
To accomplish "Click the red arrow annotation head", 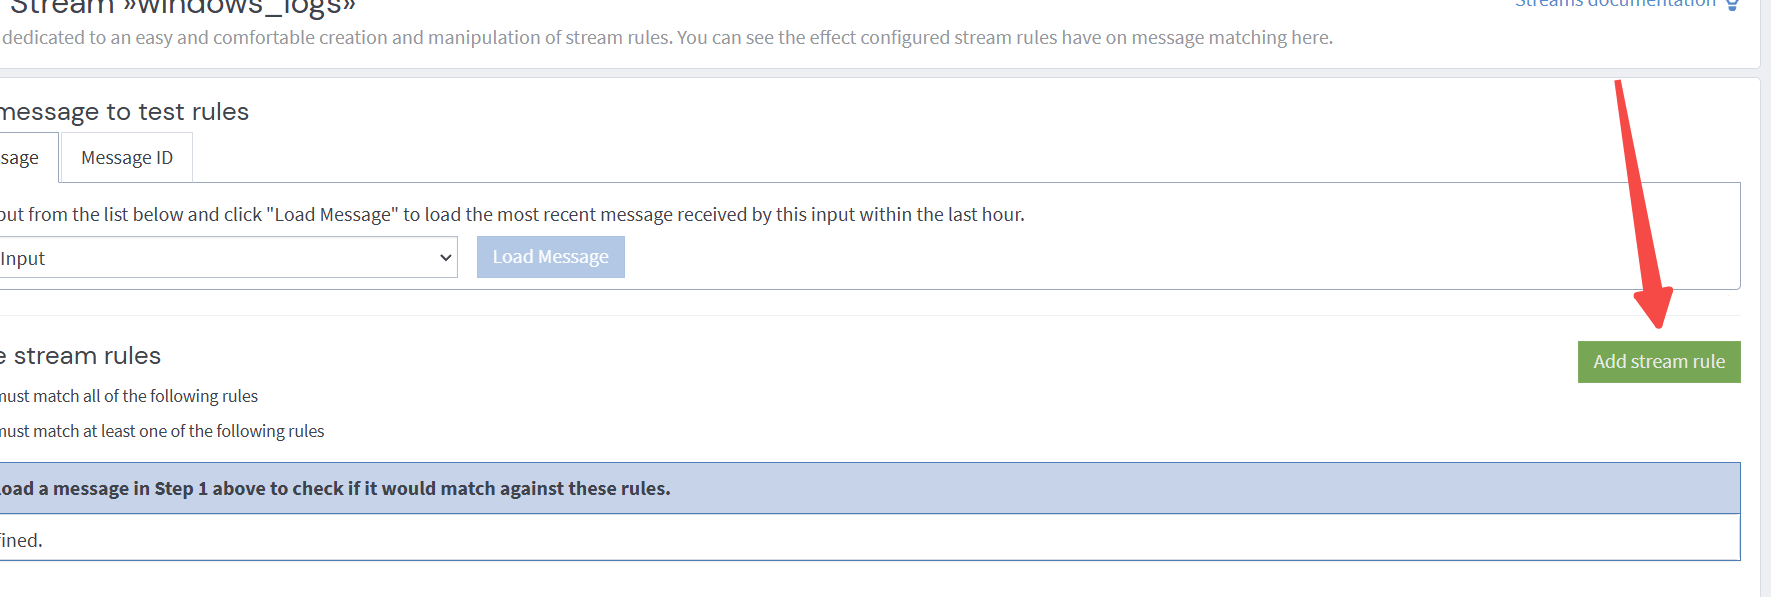I will [x=1654, y=306].
